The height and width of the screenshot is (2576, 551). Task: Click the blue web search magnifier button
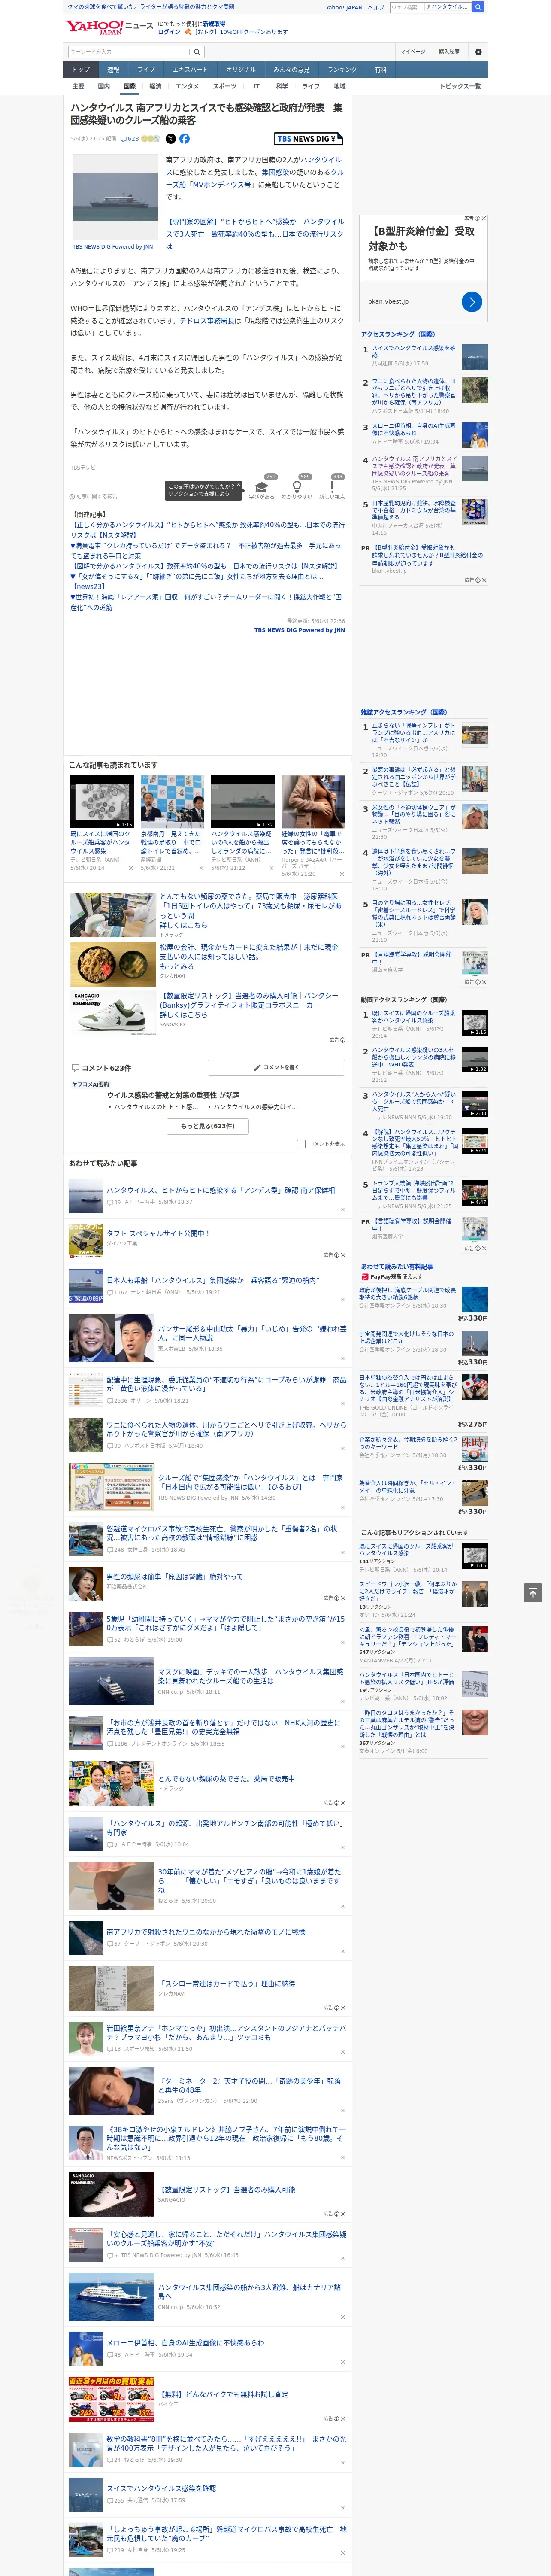tap(478, 7)
